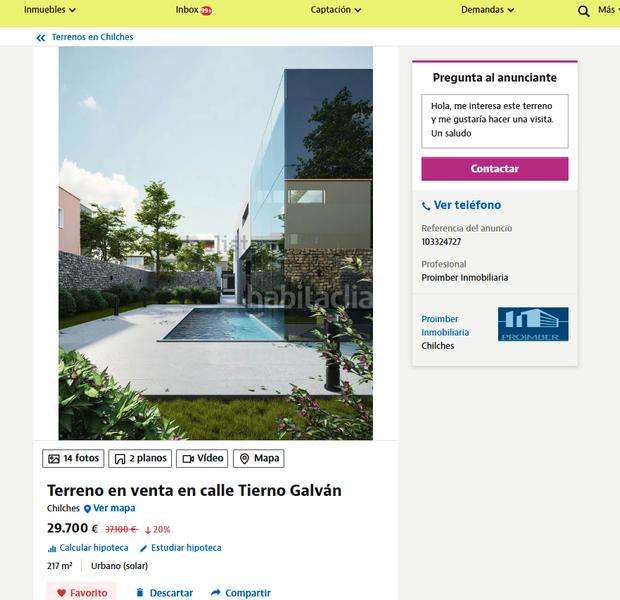Screen dimensions: 620x600
Task: Click the trash icon for Descartar
Action: click(140, 592)
